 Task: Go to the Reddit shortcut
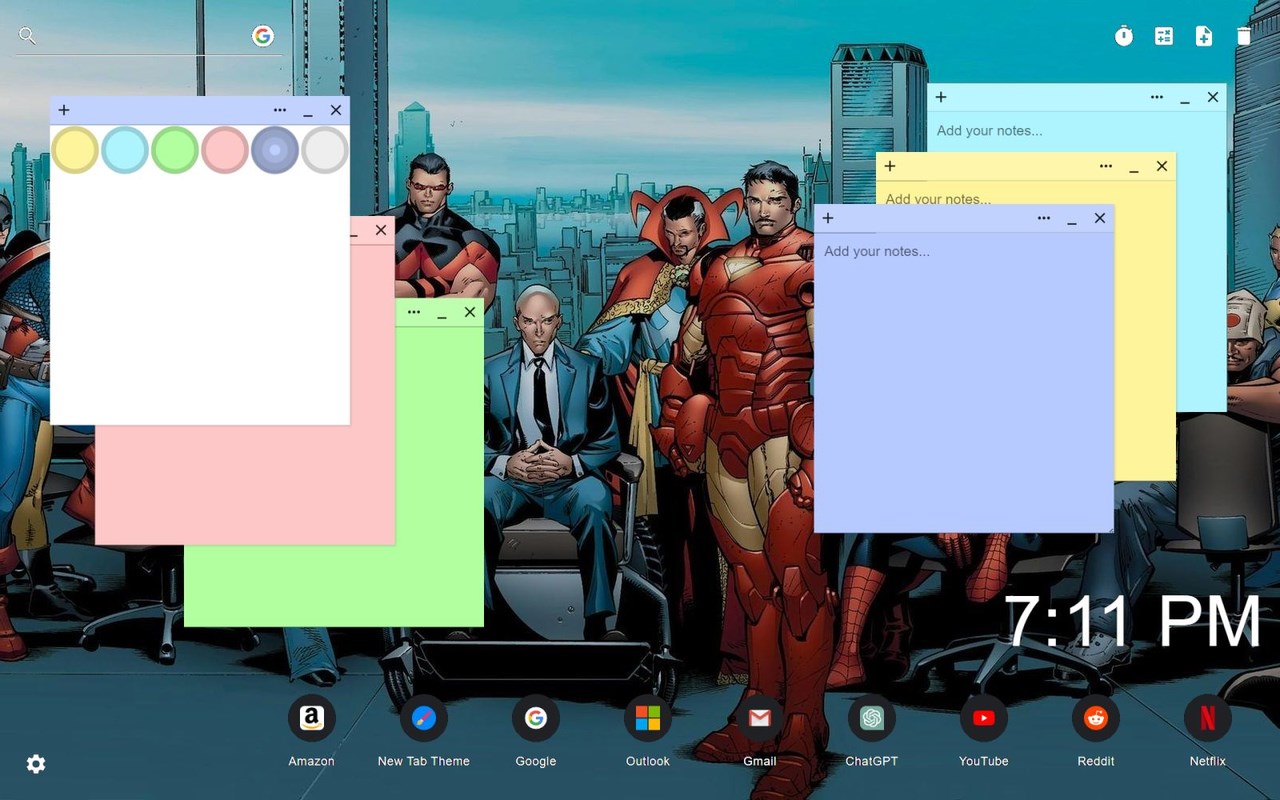point(1096,718)
